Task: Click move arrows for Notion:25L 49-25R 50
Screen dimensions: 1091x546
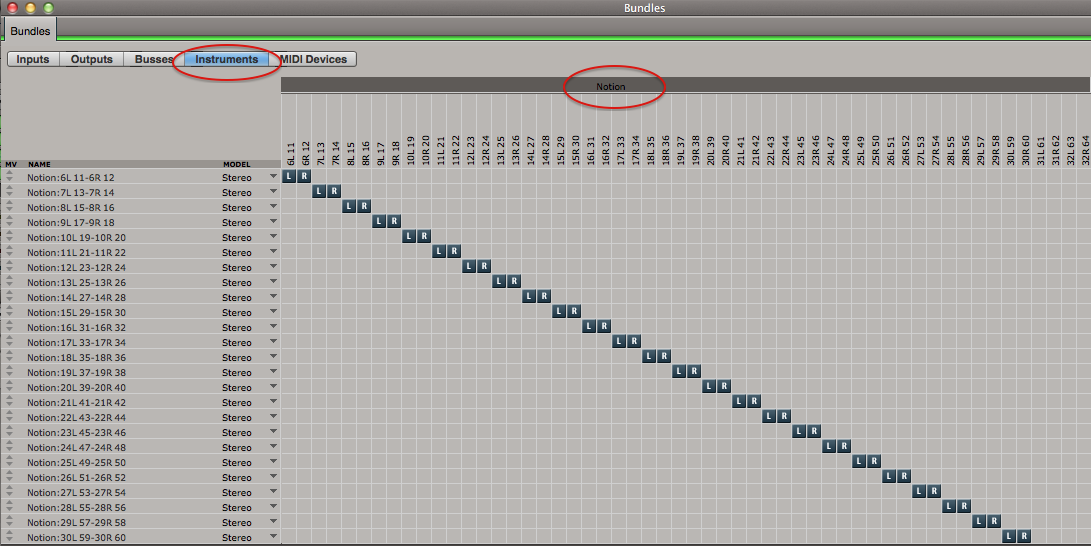Action: (10, 462)
